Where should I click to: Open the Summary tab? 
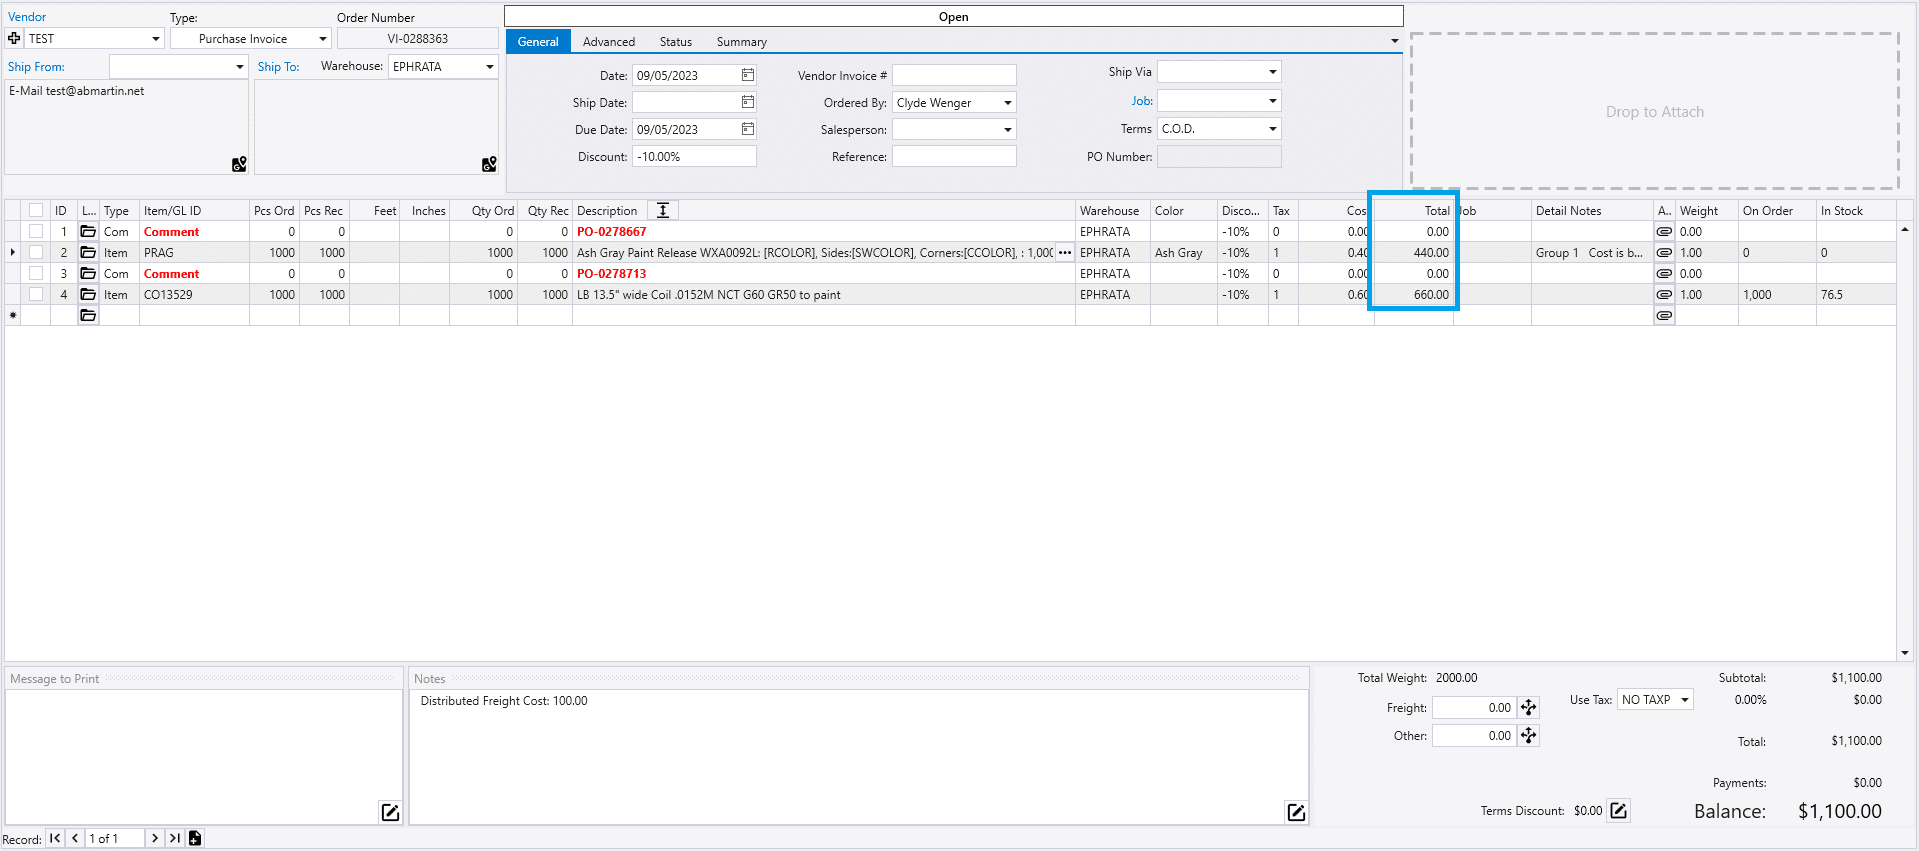tap(741, 42)
